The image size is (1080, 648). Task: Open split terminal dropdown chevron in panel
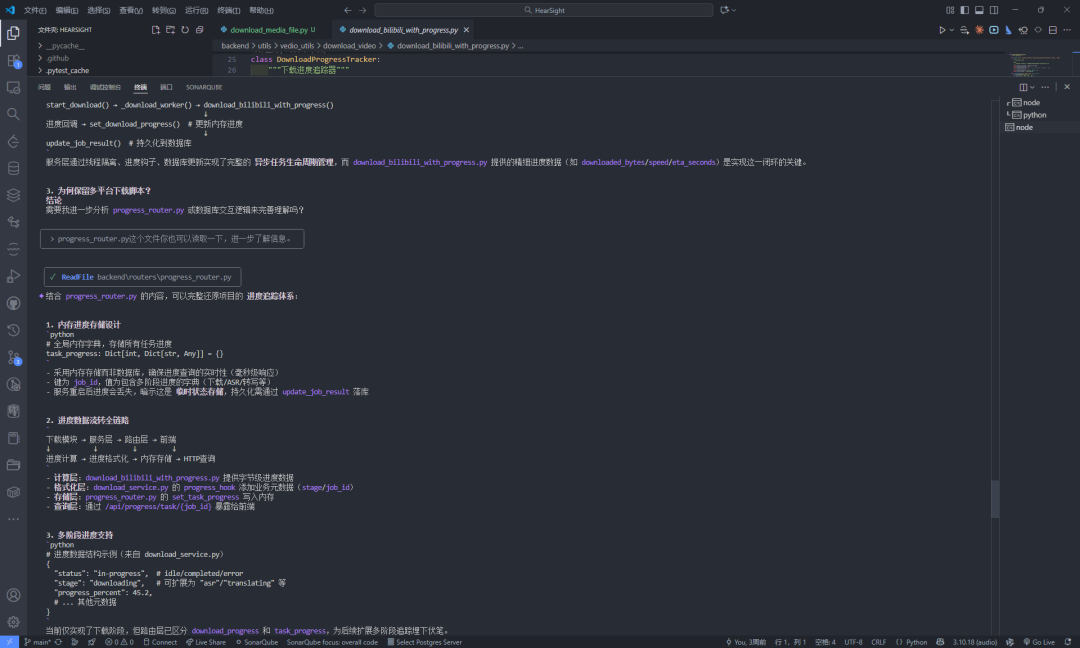tap(1032, 87)
